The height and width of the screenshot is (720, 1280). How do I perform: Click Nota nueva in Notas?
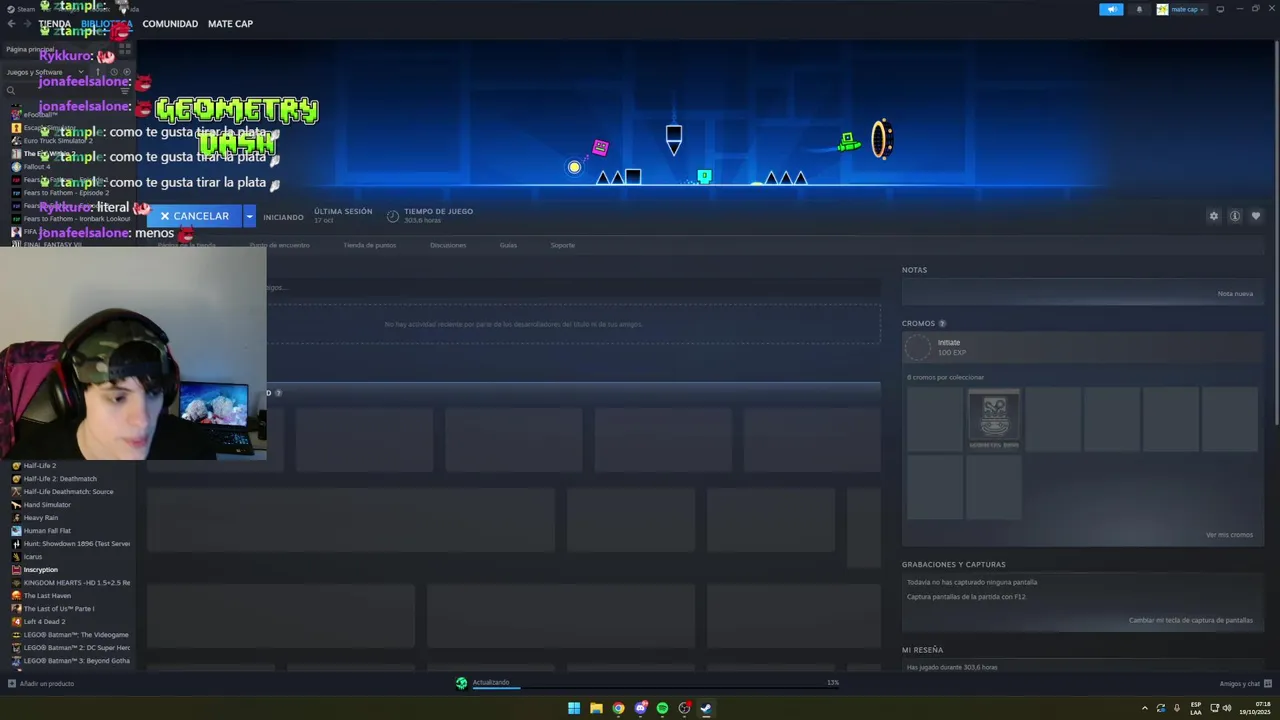click(x=1235, y=294)
